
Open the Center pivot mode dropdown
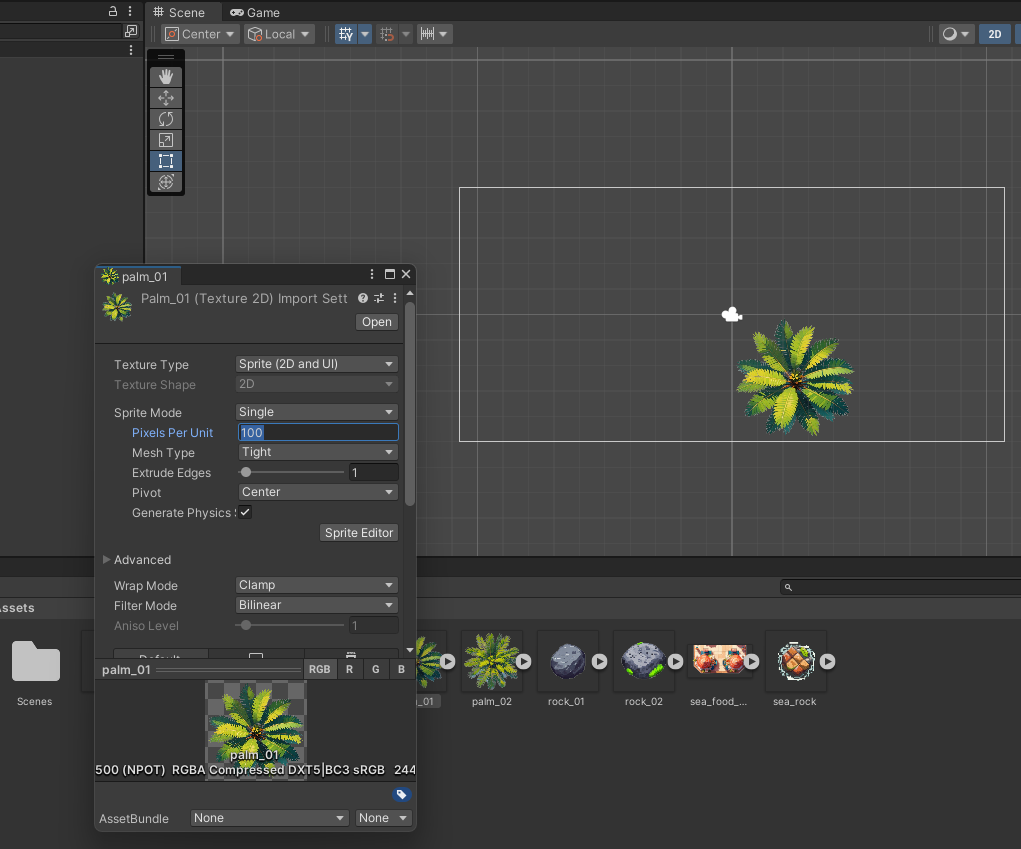point(201,34)
